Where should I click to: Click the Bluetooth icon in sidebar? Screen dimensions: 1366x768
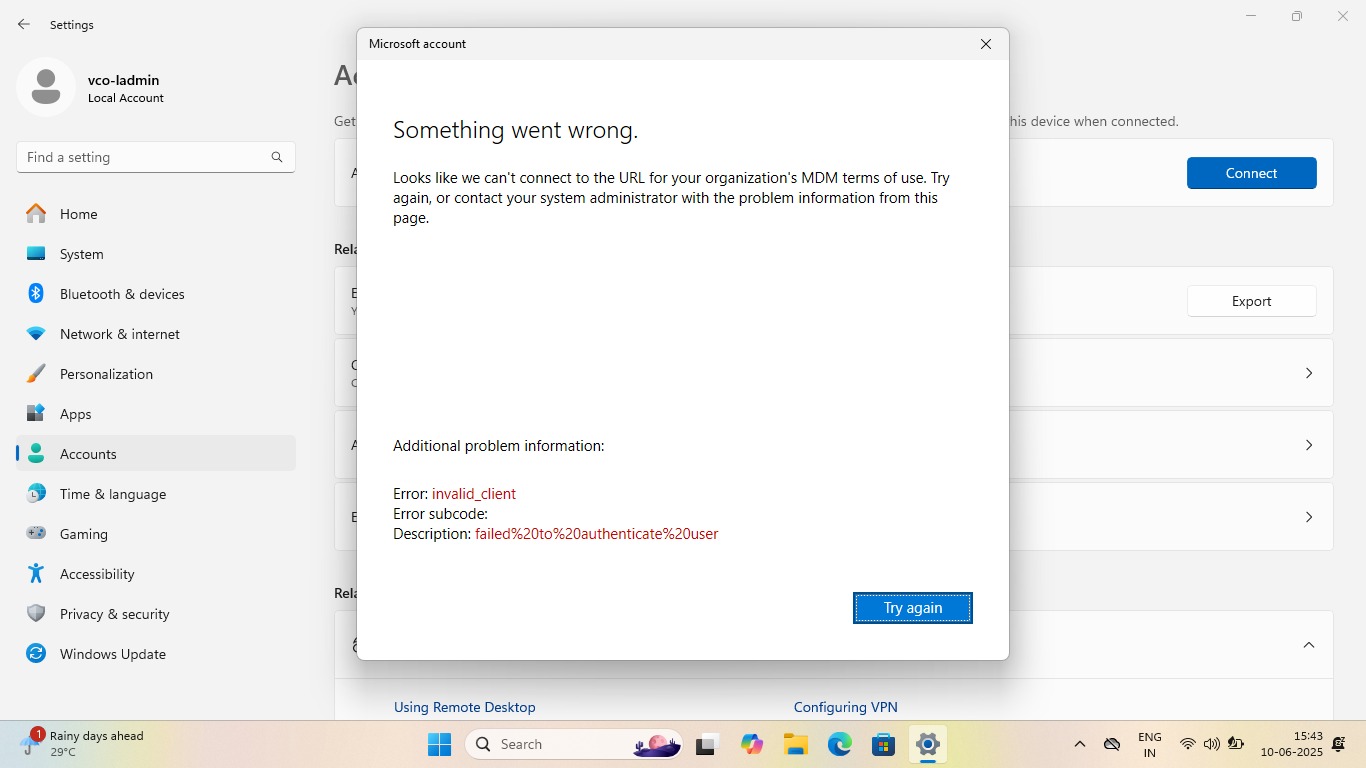click(36, 293)
